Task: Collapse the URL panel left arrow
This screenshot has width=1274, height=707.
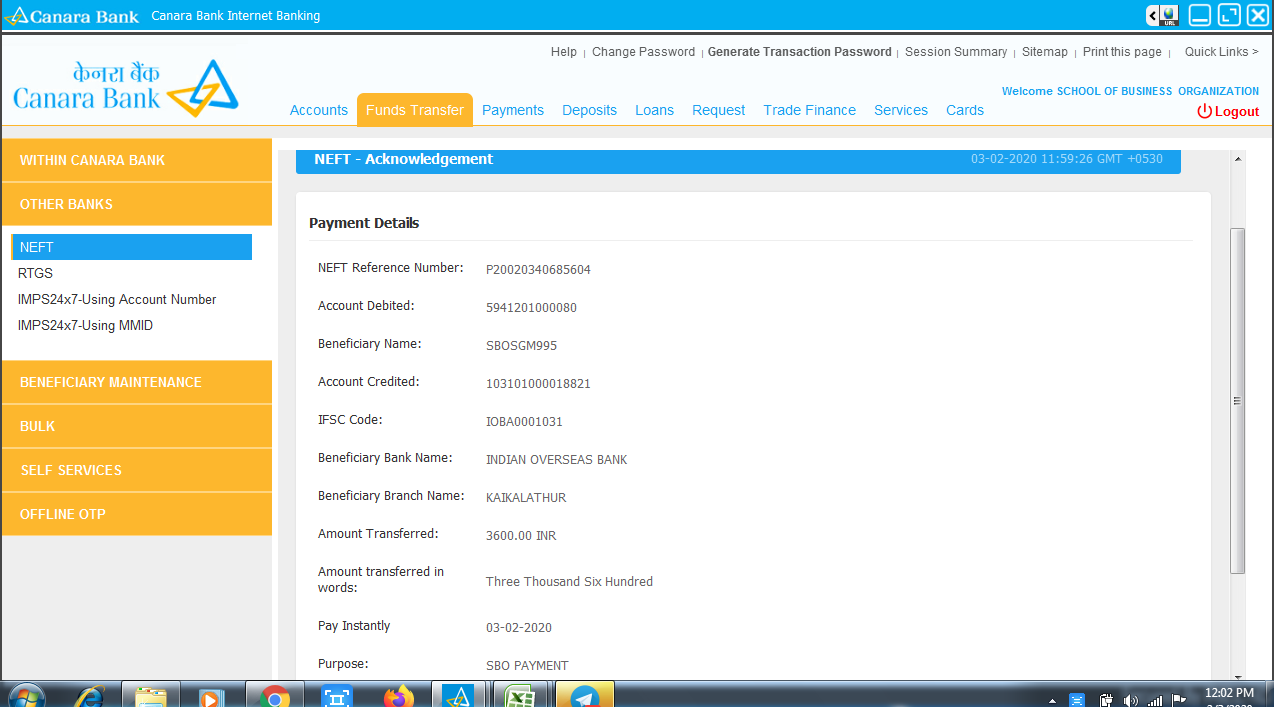Action: coord(1153,15)
